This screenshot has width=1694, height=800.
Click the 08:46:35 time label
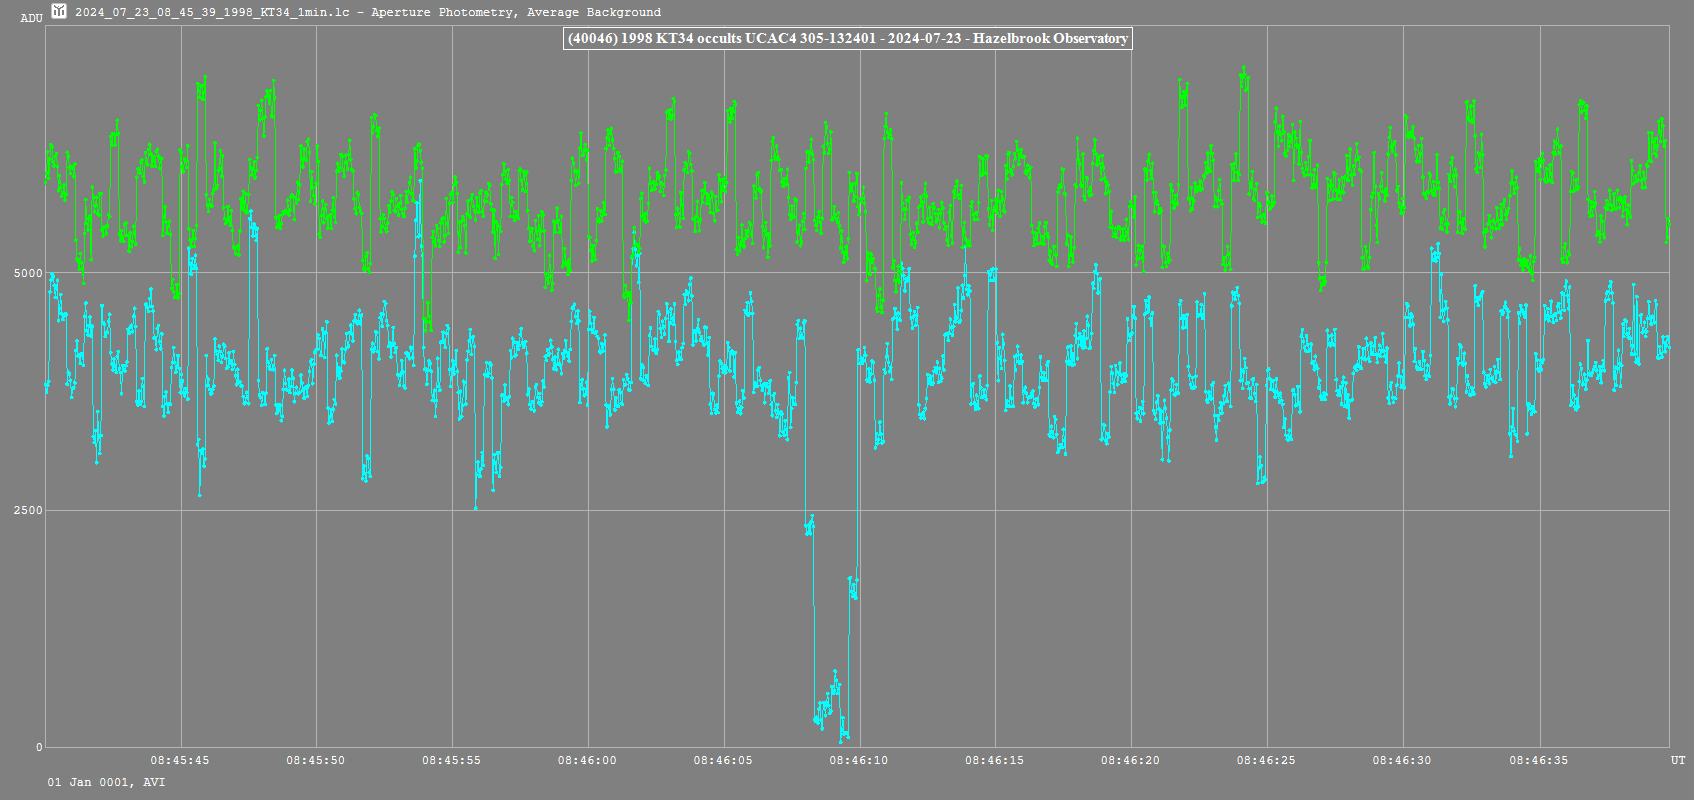pos(1539,760)
